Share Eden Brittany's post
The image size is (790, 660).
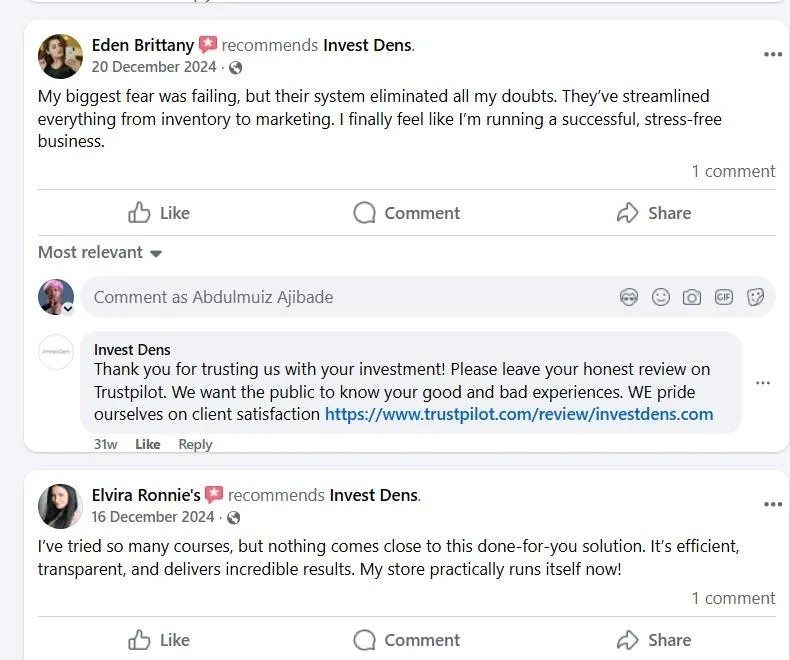point(654,213)
